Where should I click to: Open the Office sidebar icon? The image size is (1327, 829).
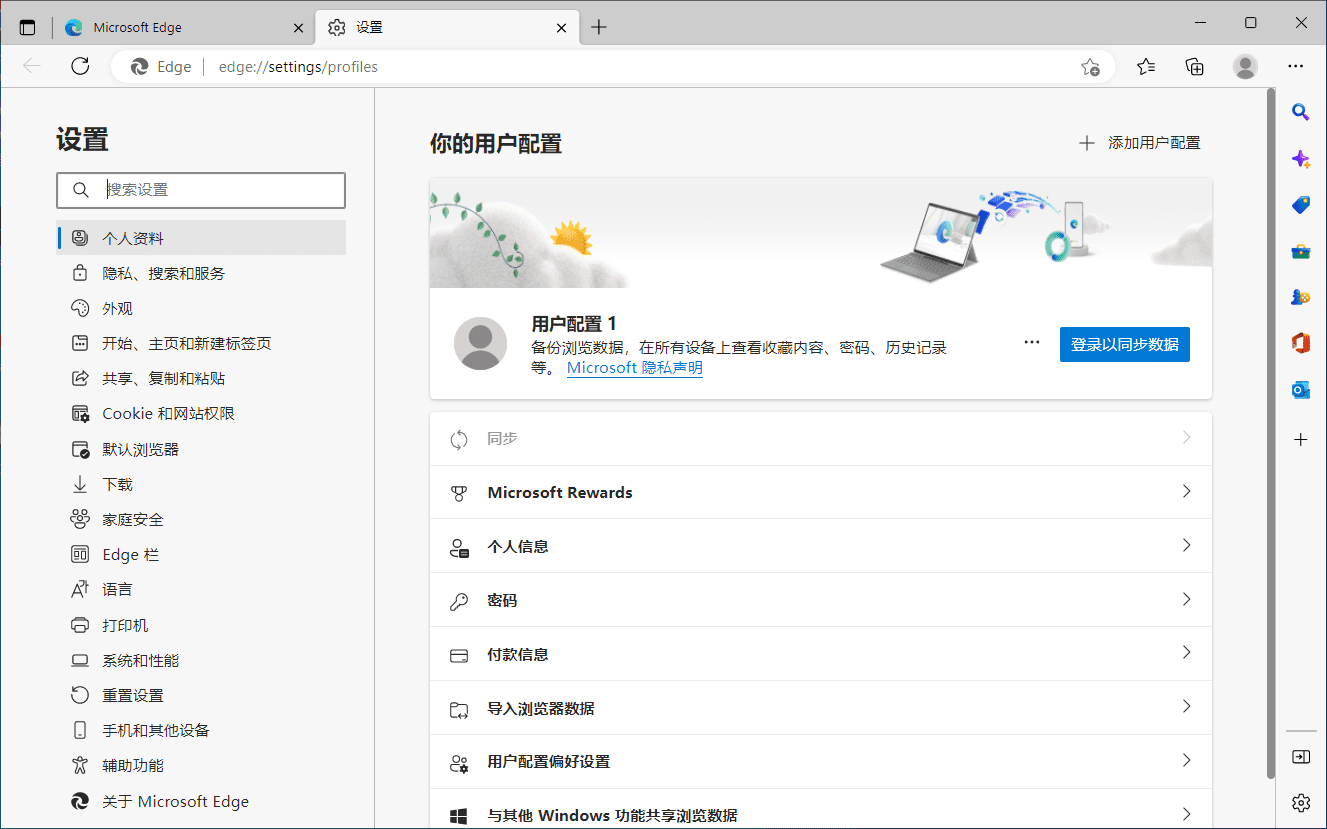coord(1300,343)
